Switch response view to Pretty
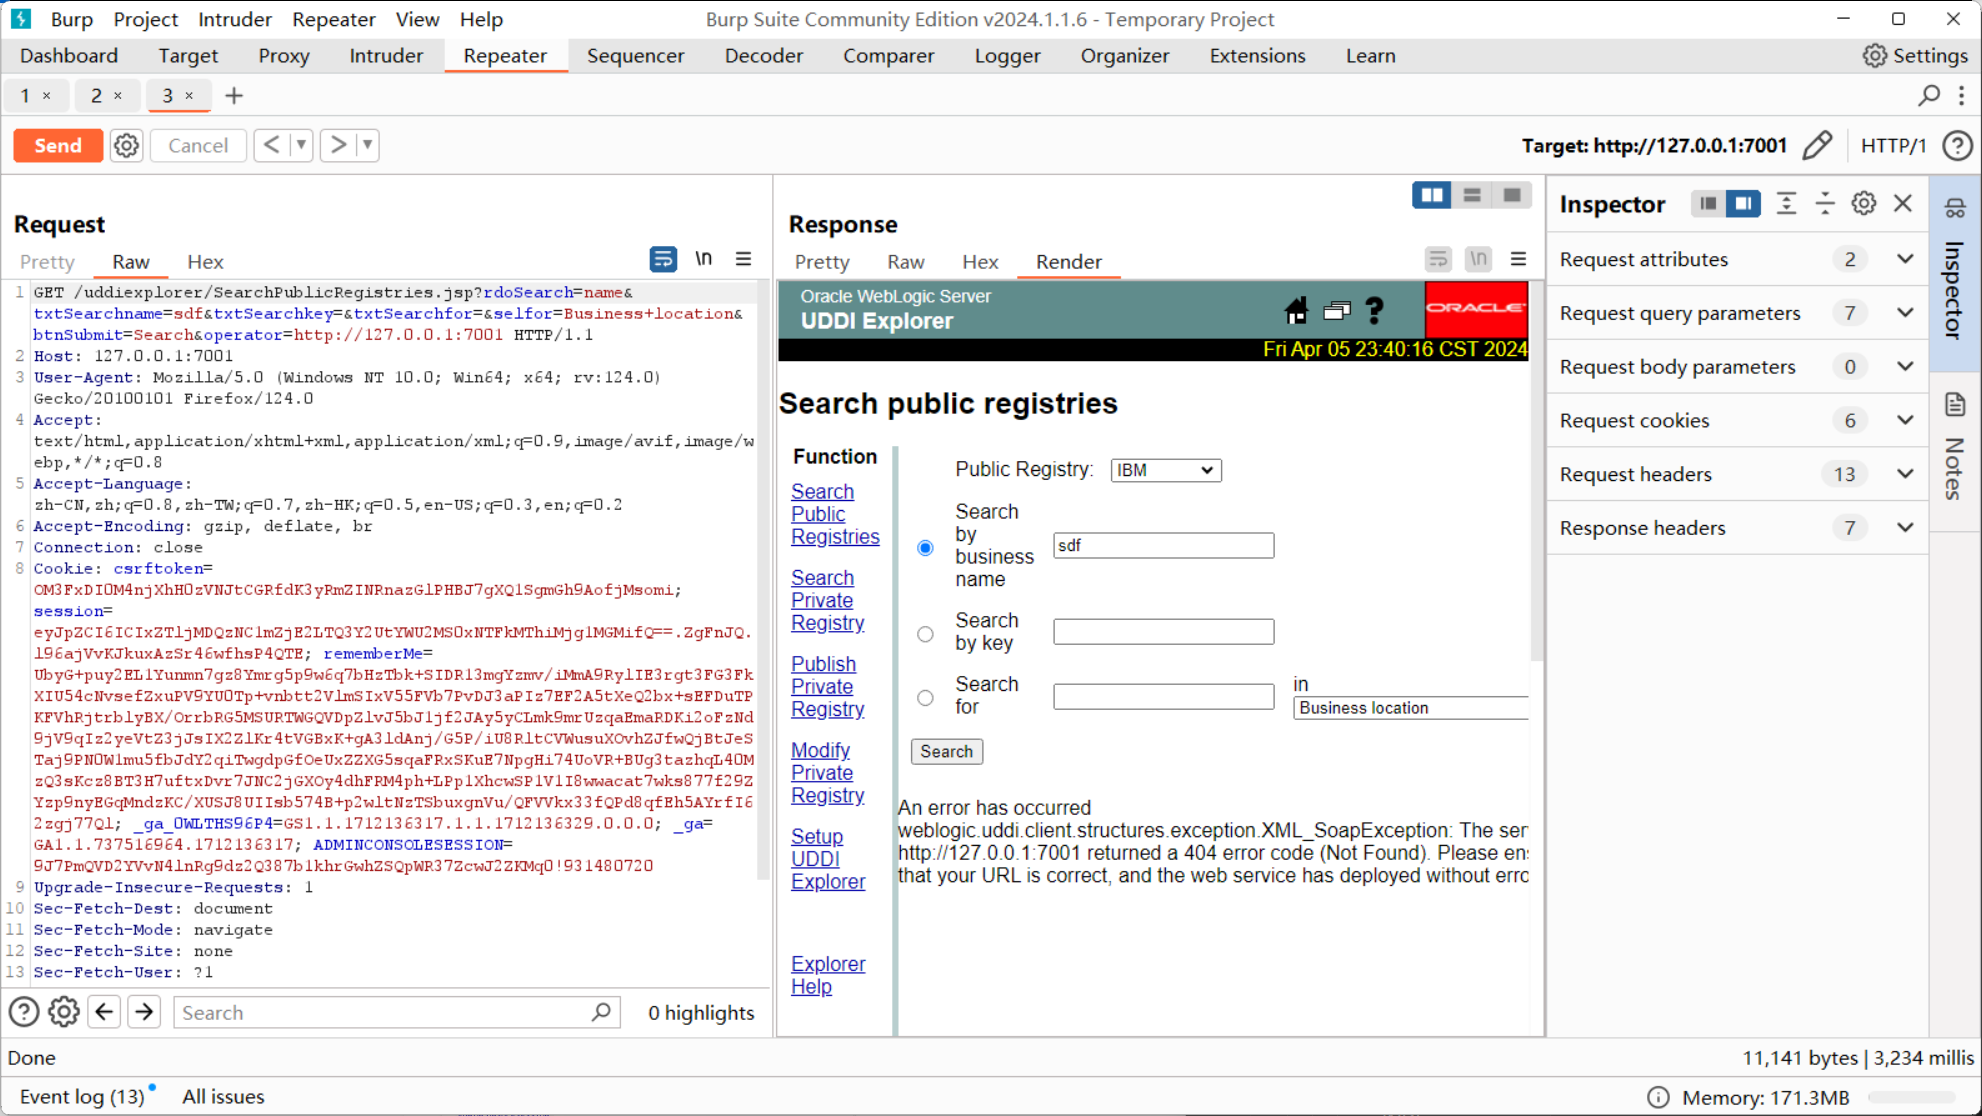 tap(822, 262)
